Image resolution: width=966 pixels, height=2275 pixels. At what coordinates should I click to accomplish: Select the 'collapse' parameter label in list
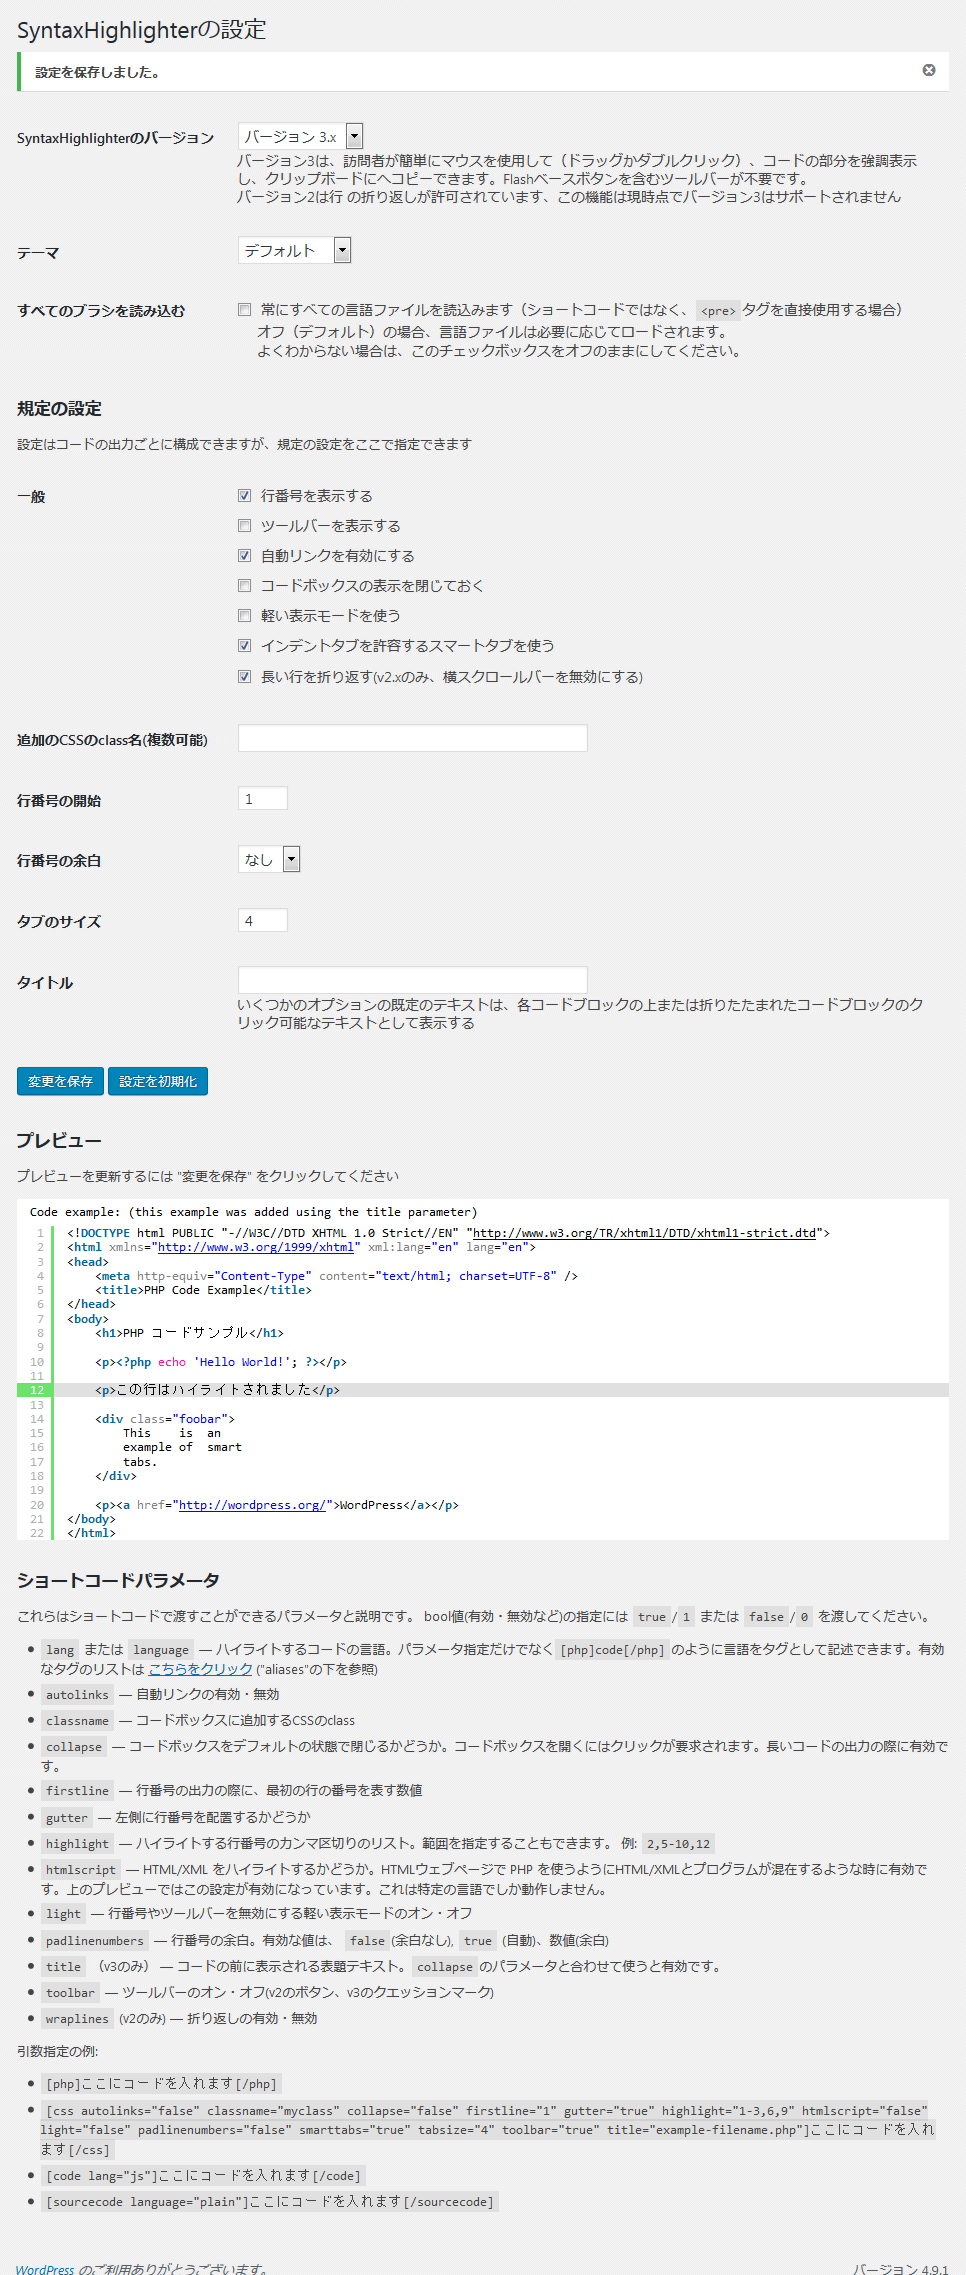pos(74,1747)
